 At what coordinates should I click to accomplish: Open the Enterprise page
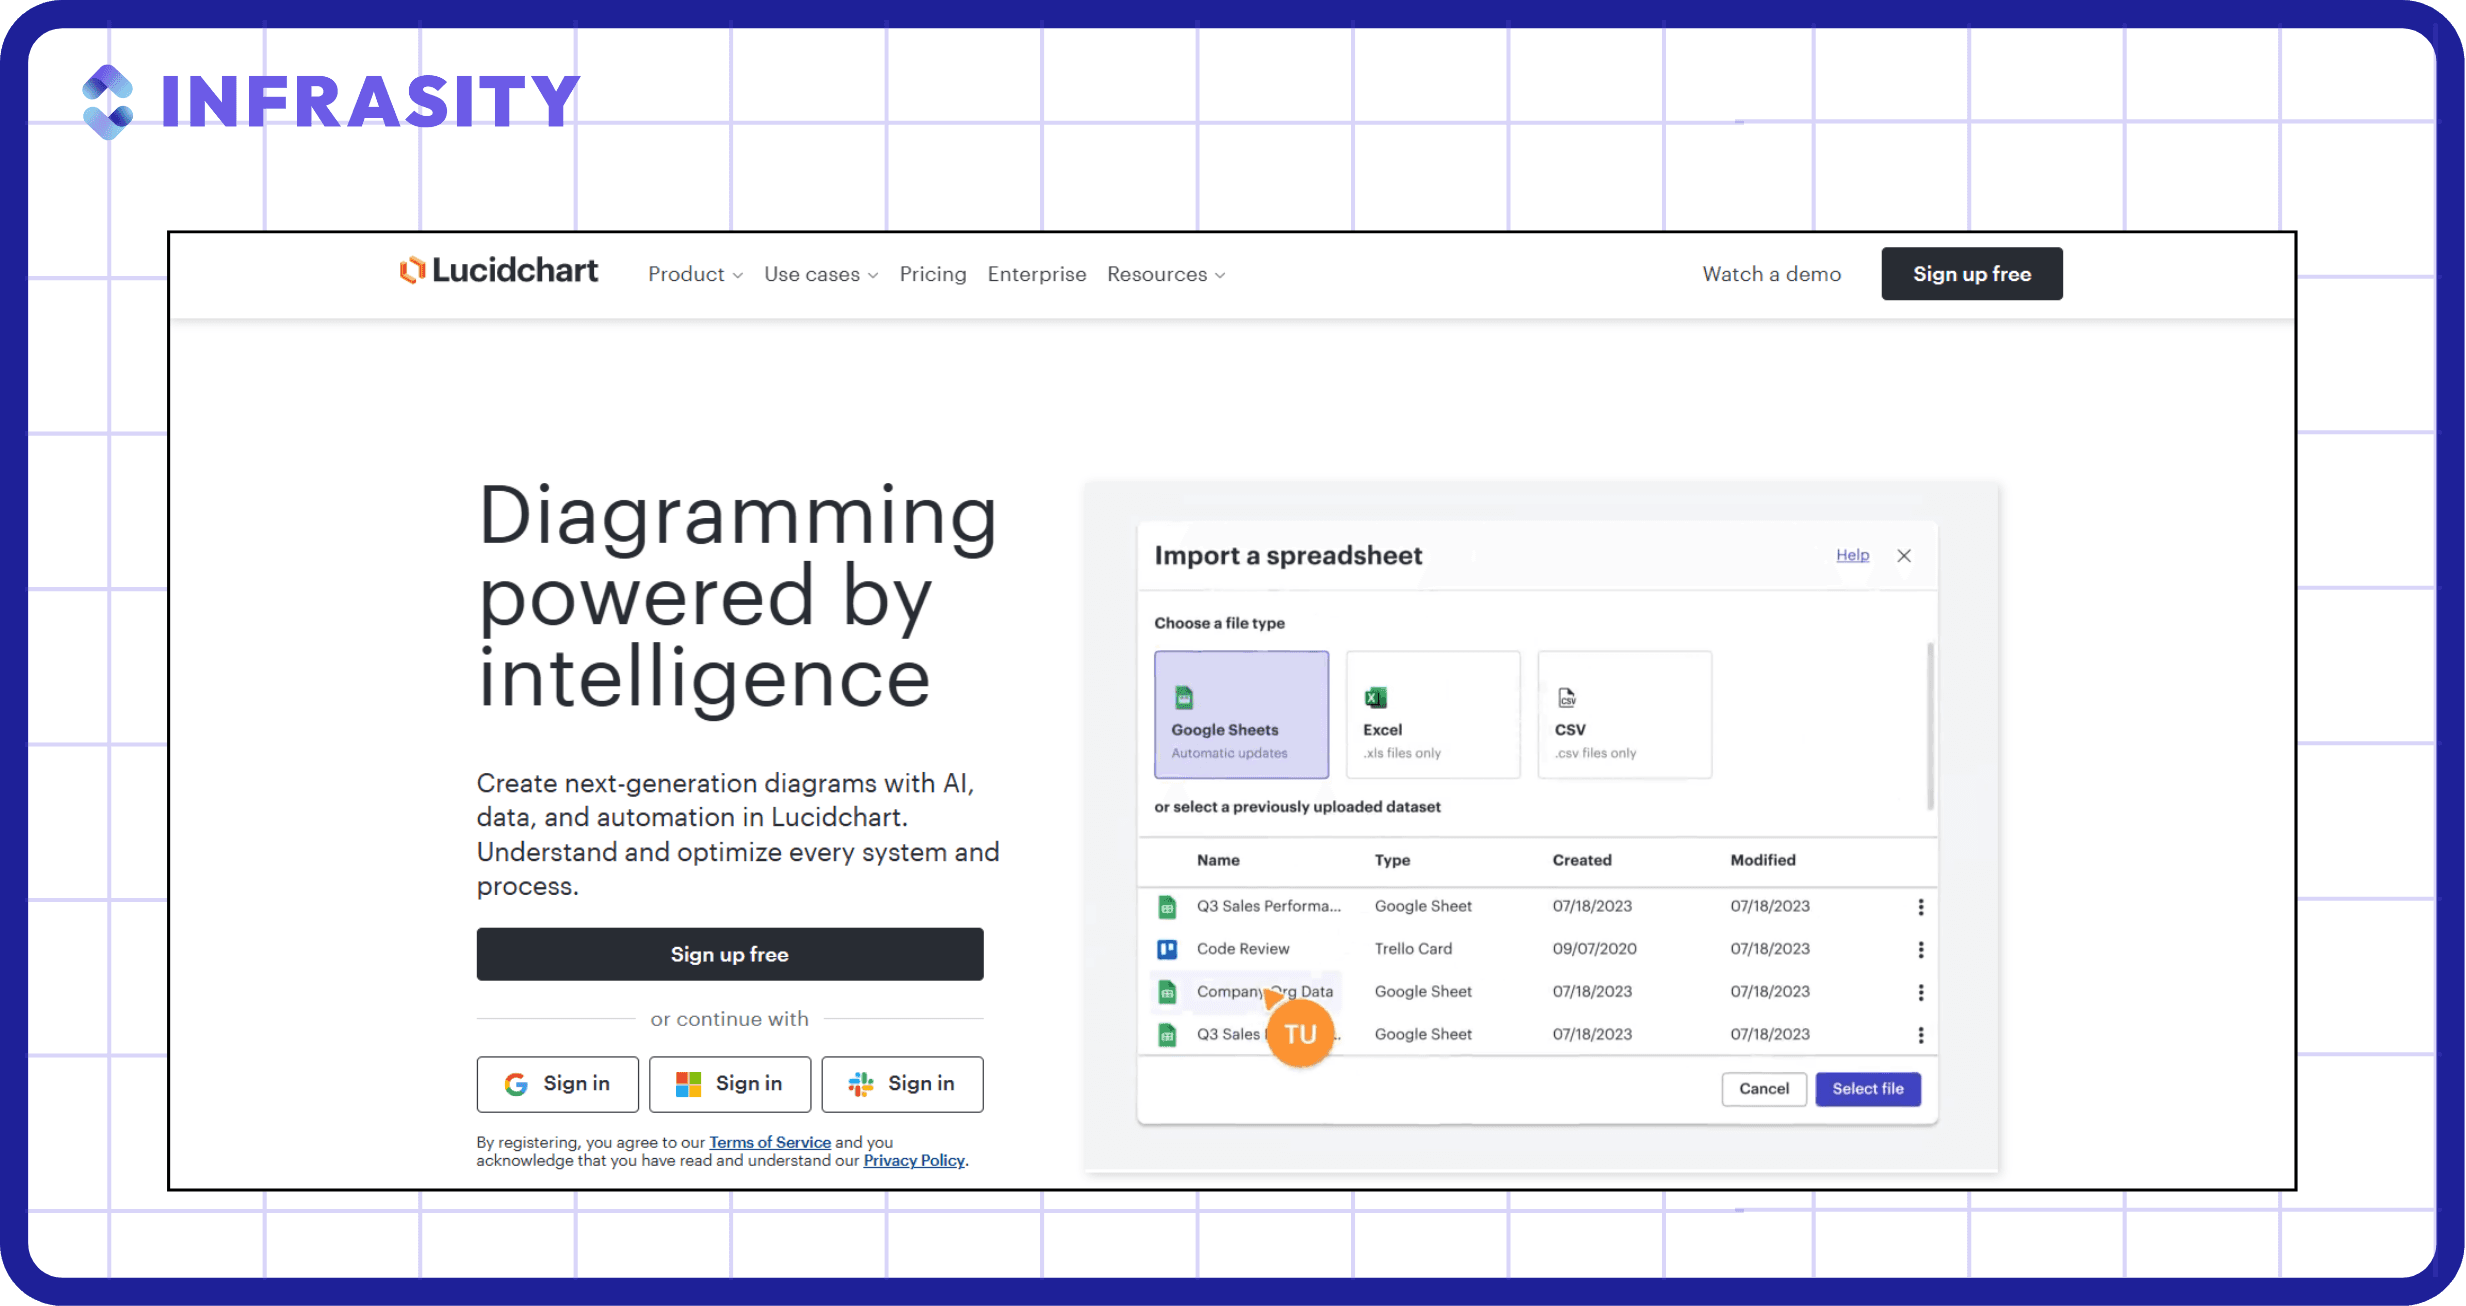1036,274
